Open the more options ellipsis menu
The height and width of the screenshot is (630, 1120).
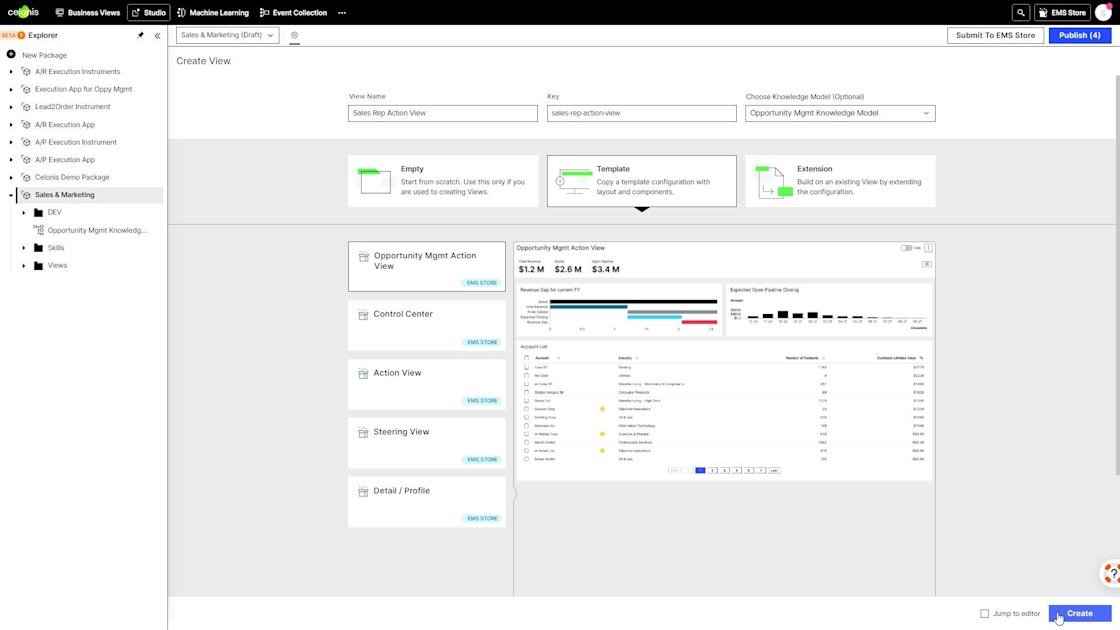coord(342,12)
